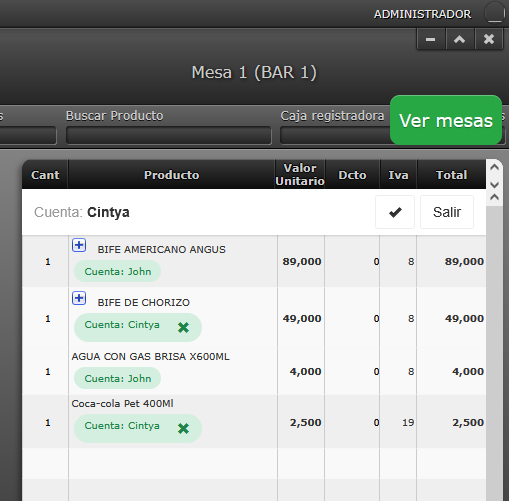Remove Cintya account from BIFE DE CHORIZO

point(183,327)
